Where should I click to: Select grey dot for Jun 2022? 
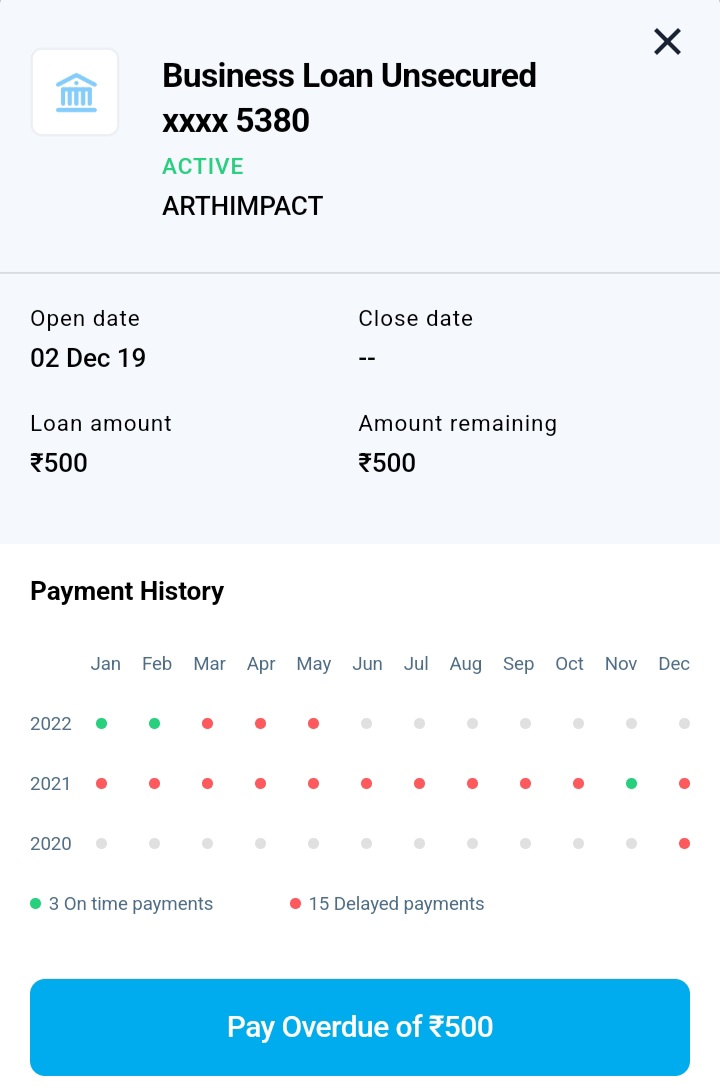366,723
